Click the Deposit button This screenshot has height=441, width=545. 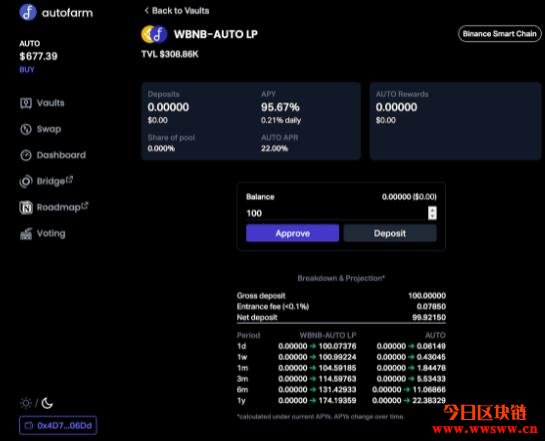pyautogui.click(x=390, y=233)
